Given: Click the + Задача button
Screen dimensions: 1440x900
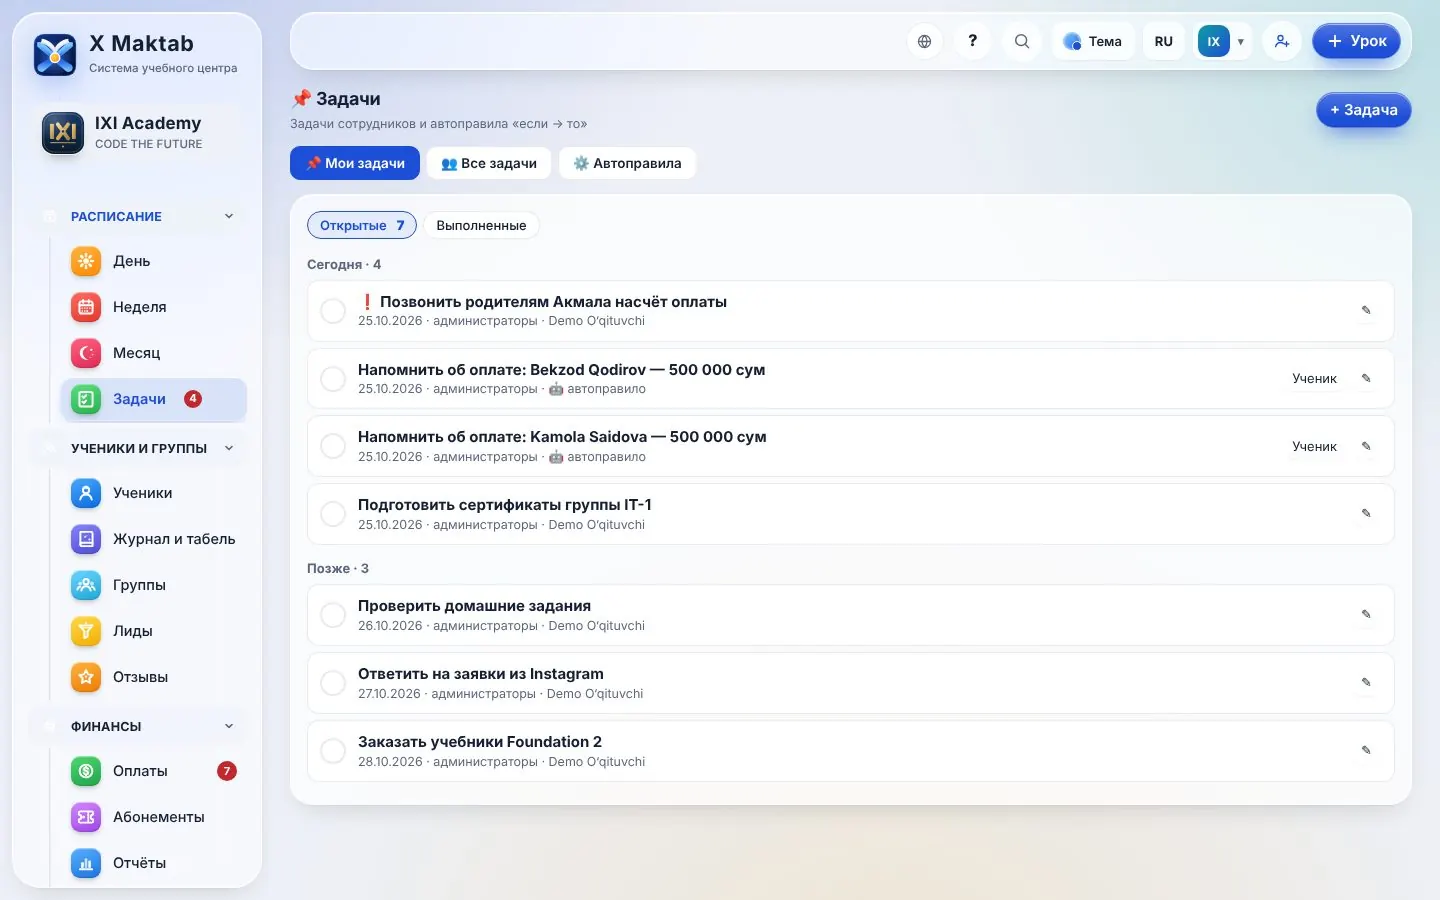Looking at the screenshot, I should 1364,110.
